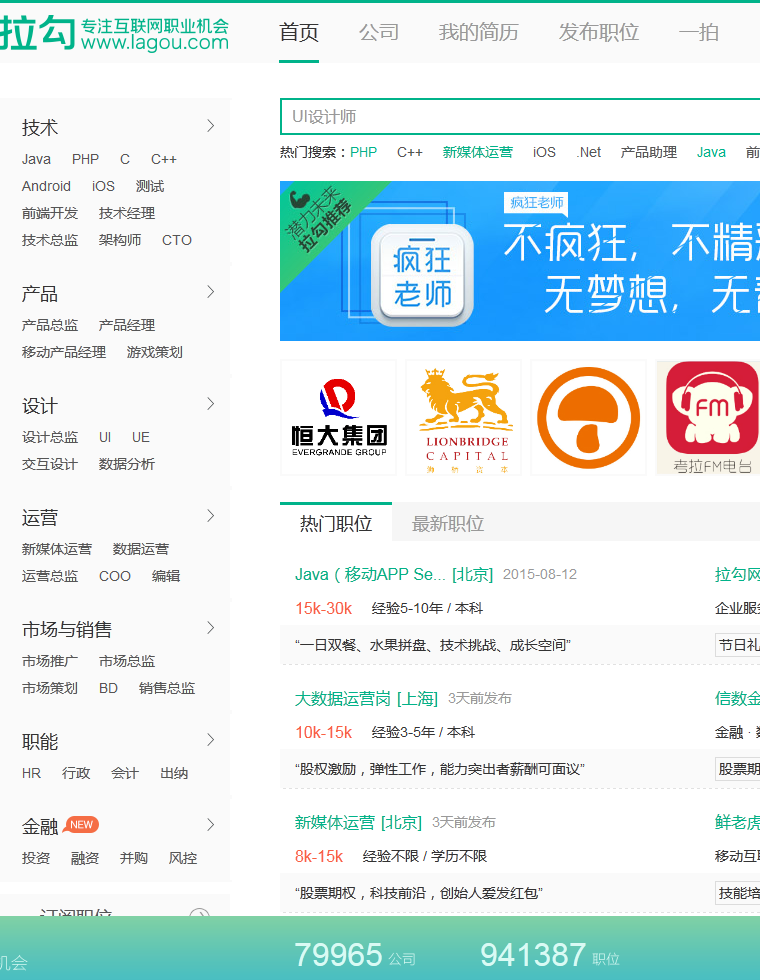Image resolution: width=760 pixels, height=980 pixels.
Task: Click hot search link Java
Action: tap(711, 152)
